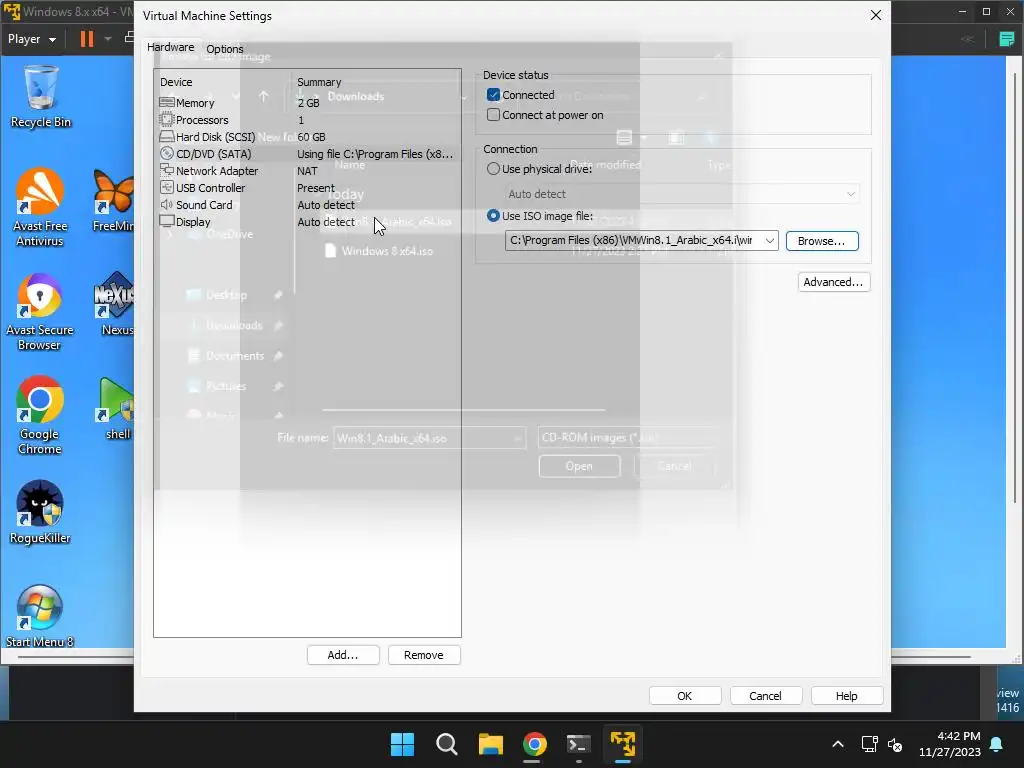This screenshot has width=1024, height=768.
Task: Cancel the Virtual Machine Settings dialog
Action: pyautogui.click(x=766, y=696)
